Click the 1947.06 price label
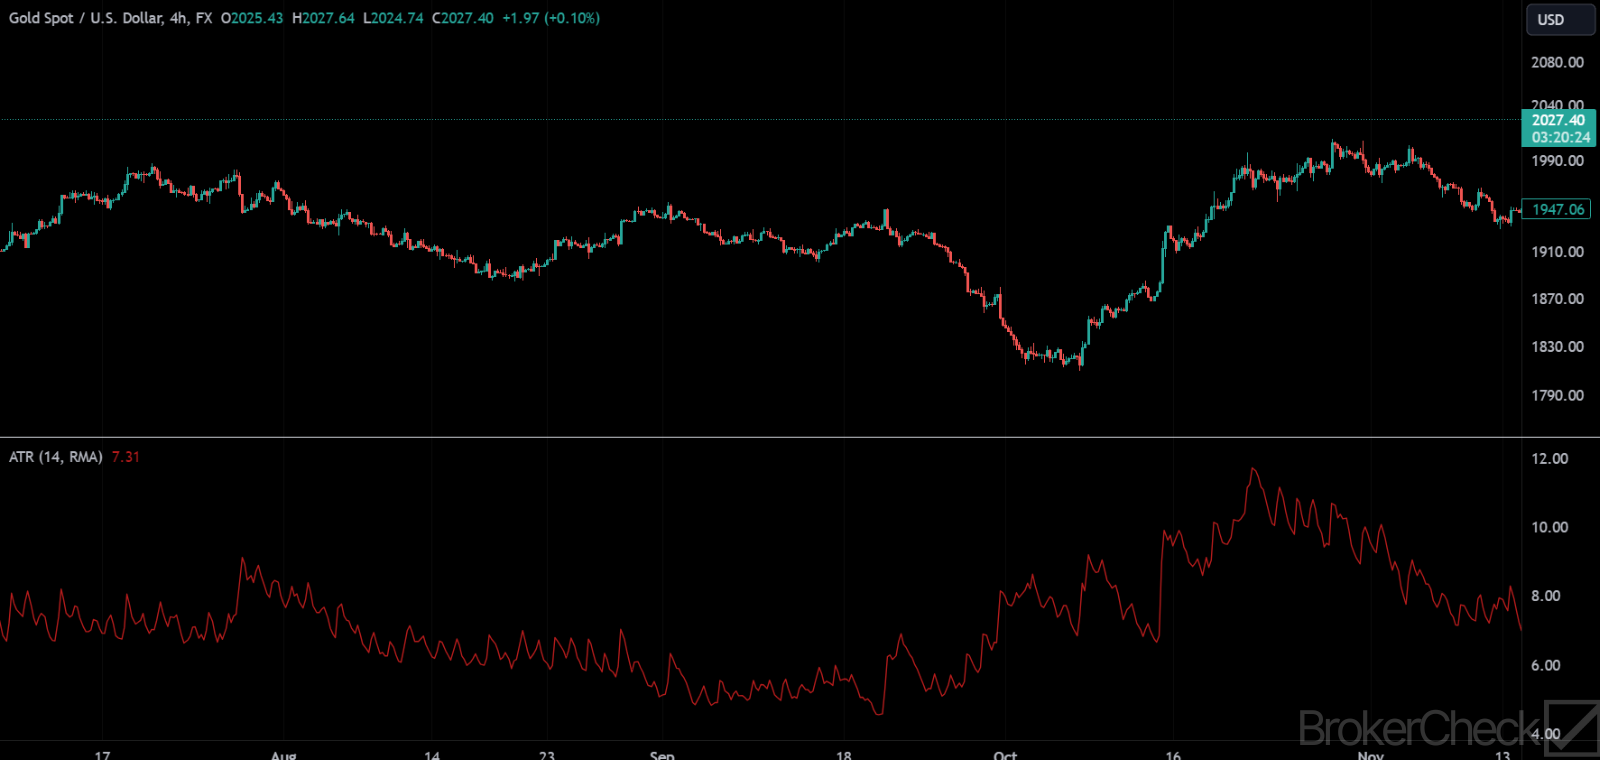This screenshot has height=760, width=1600. 1558,209
